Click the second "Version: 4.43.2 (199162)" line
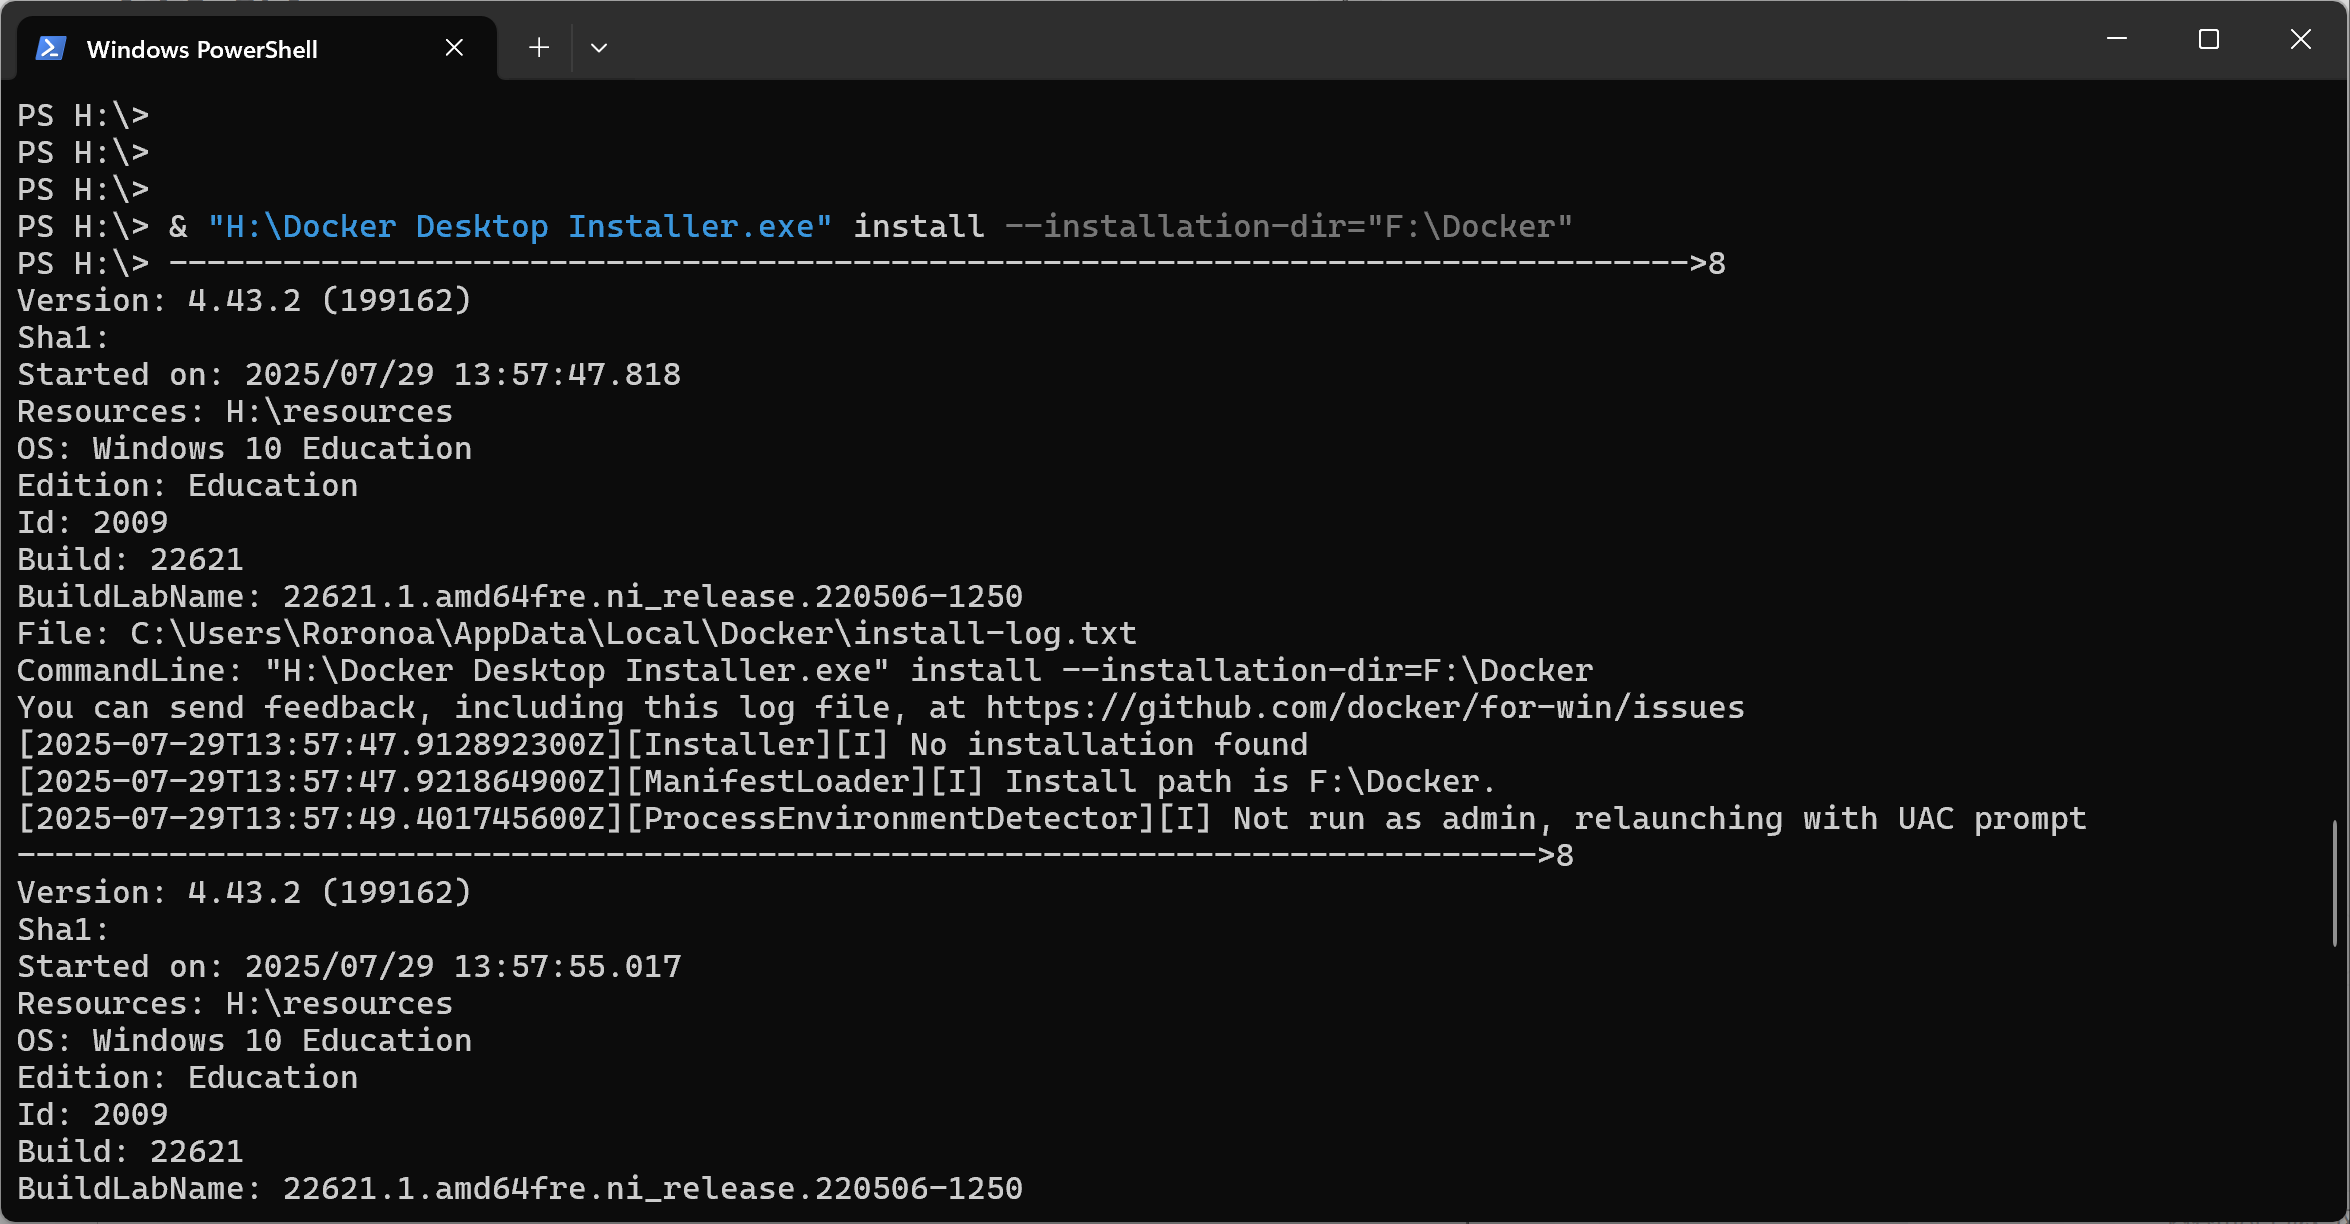This screenshot has width=2350, height=1224. [244, 892]
